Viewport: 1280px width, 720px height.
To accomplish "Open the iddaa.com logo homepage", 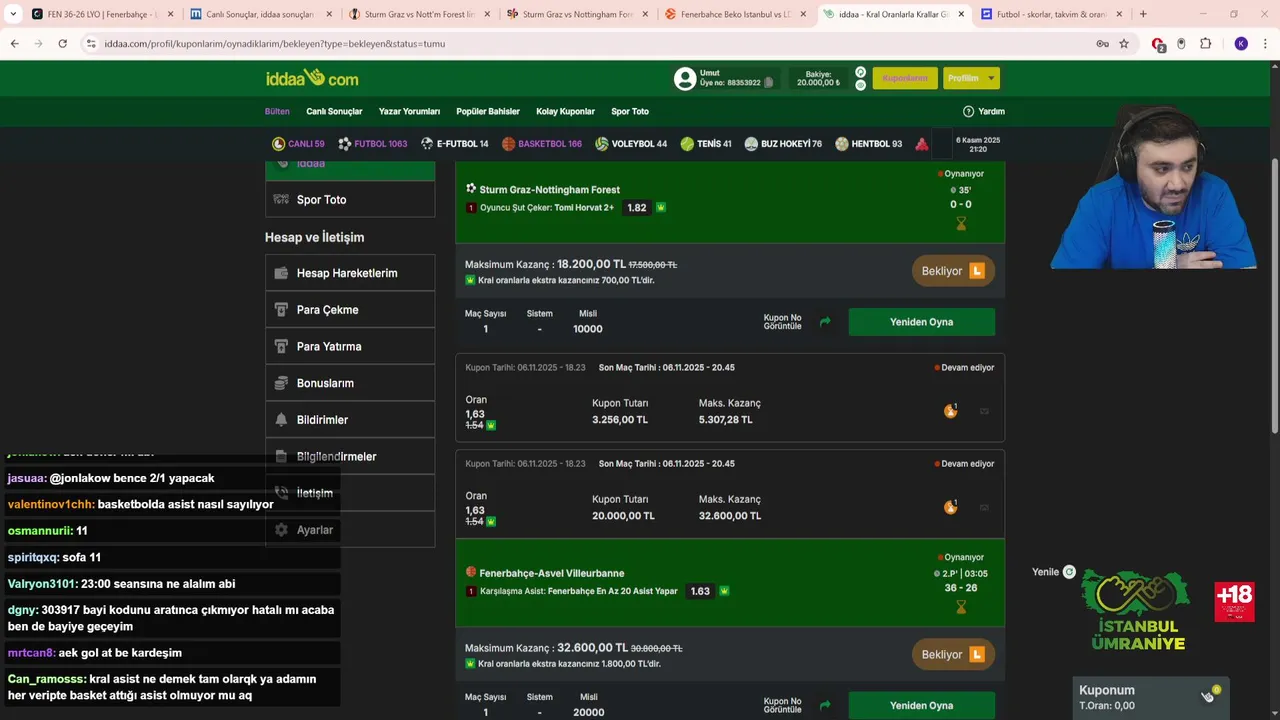I will pos(311,78).
